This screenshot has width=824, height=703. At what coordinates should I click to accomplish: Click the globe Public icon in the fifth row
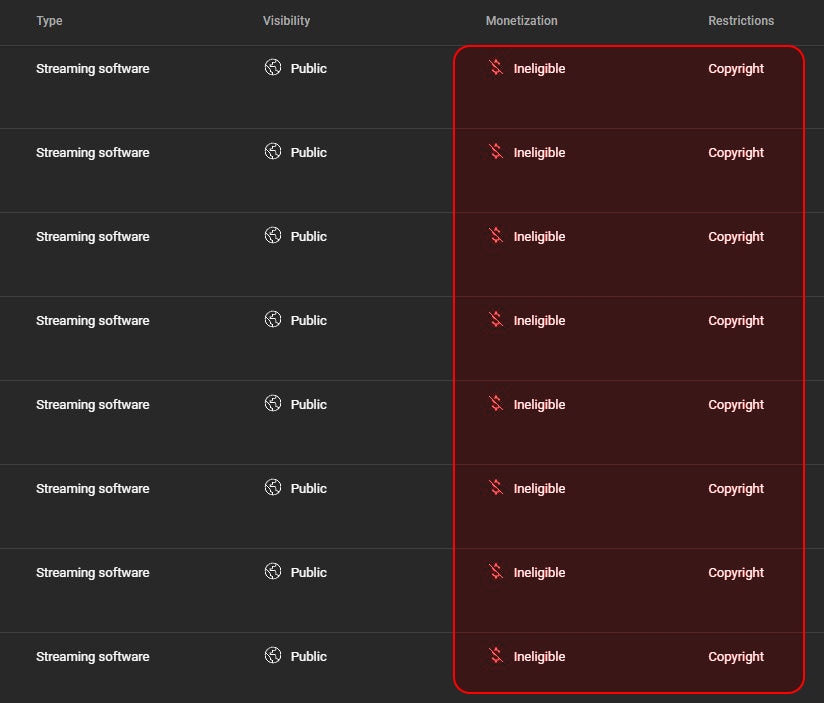pyautogui.click(x=273, y=404)
